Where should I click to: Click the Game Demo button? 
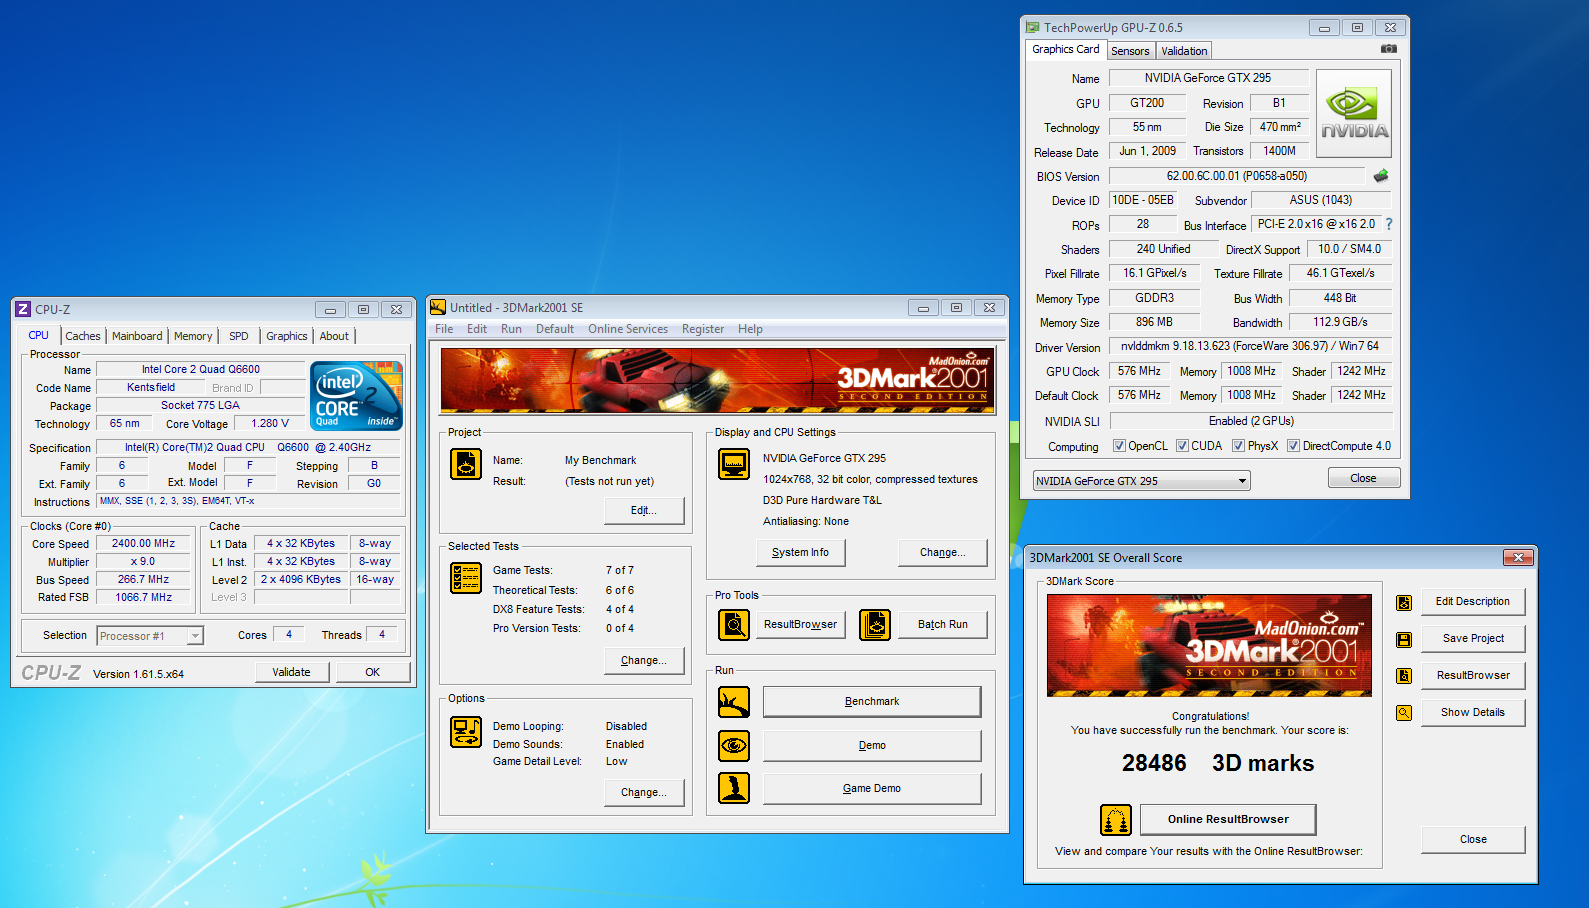[x=872, y=788]
